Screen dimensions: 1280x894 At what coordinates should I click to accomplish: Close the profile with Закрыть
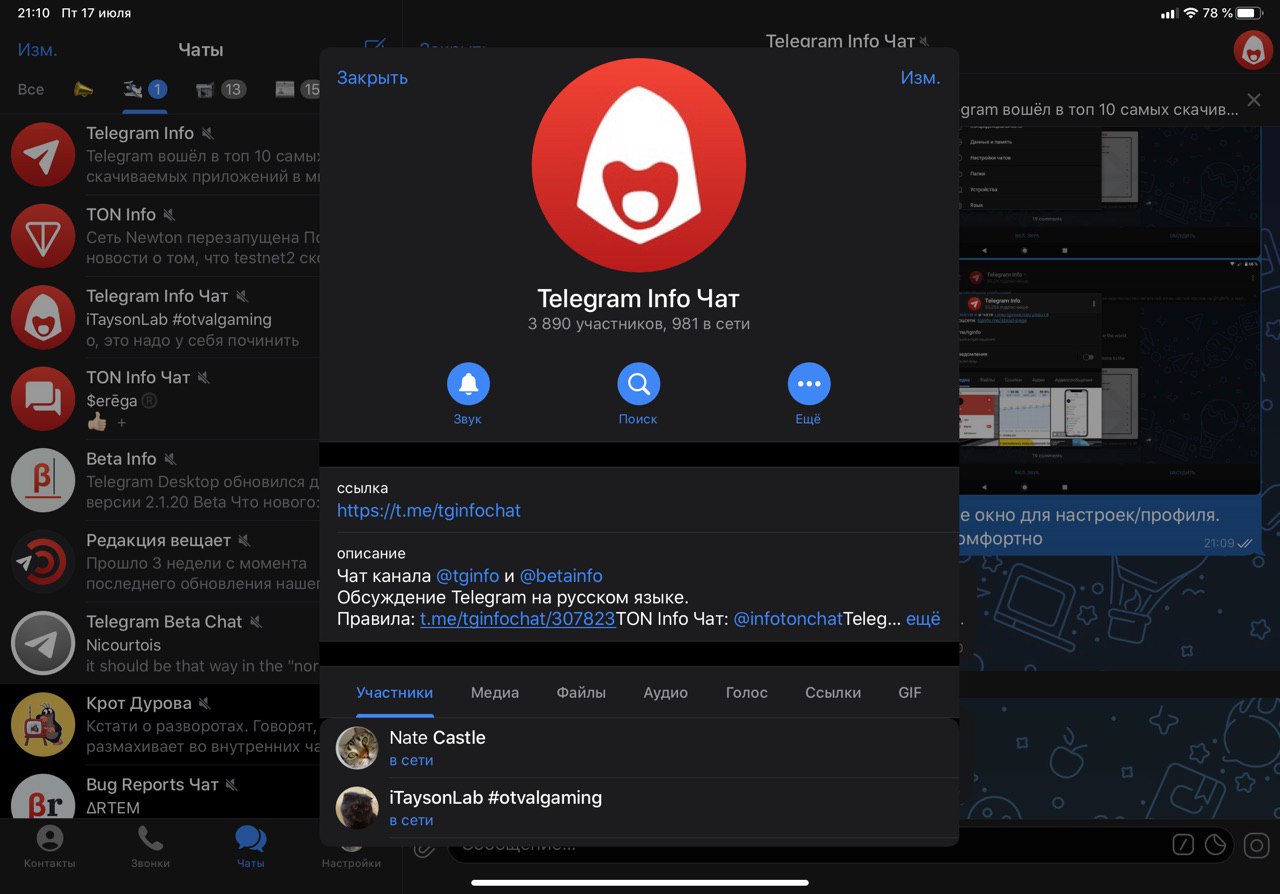pyautogui.click(x=372, y=78)
